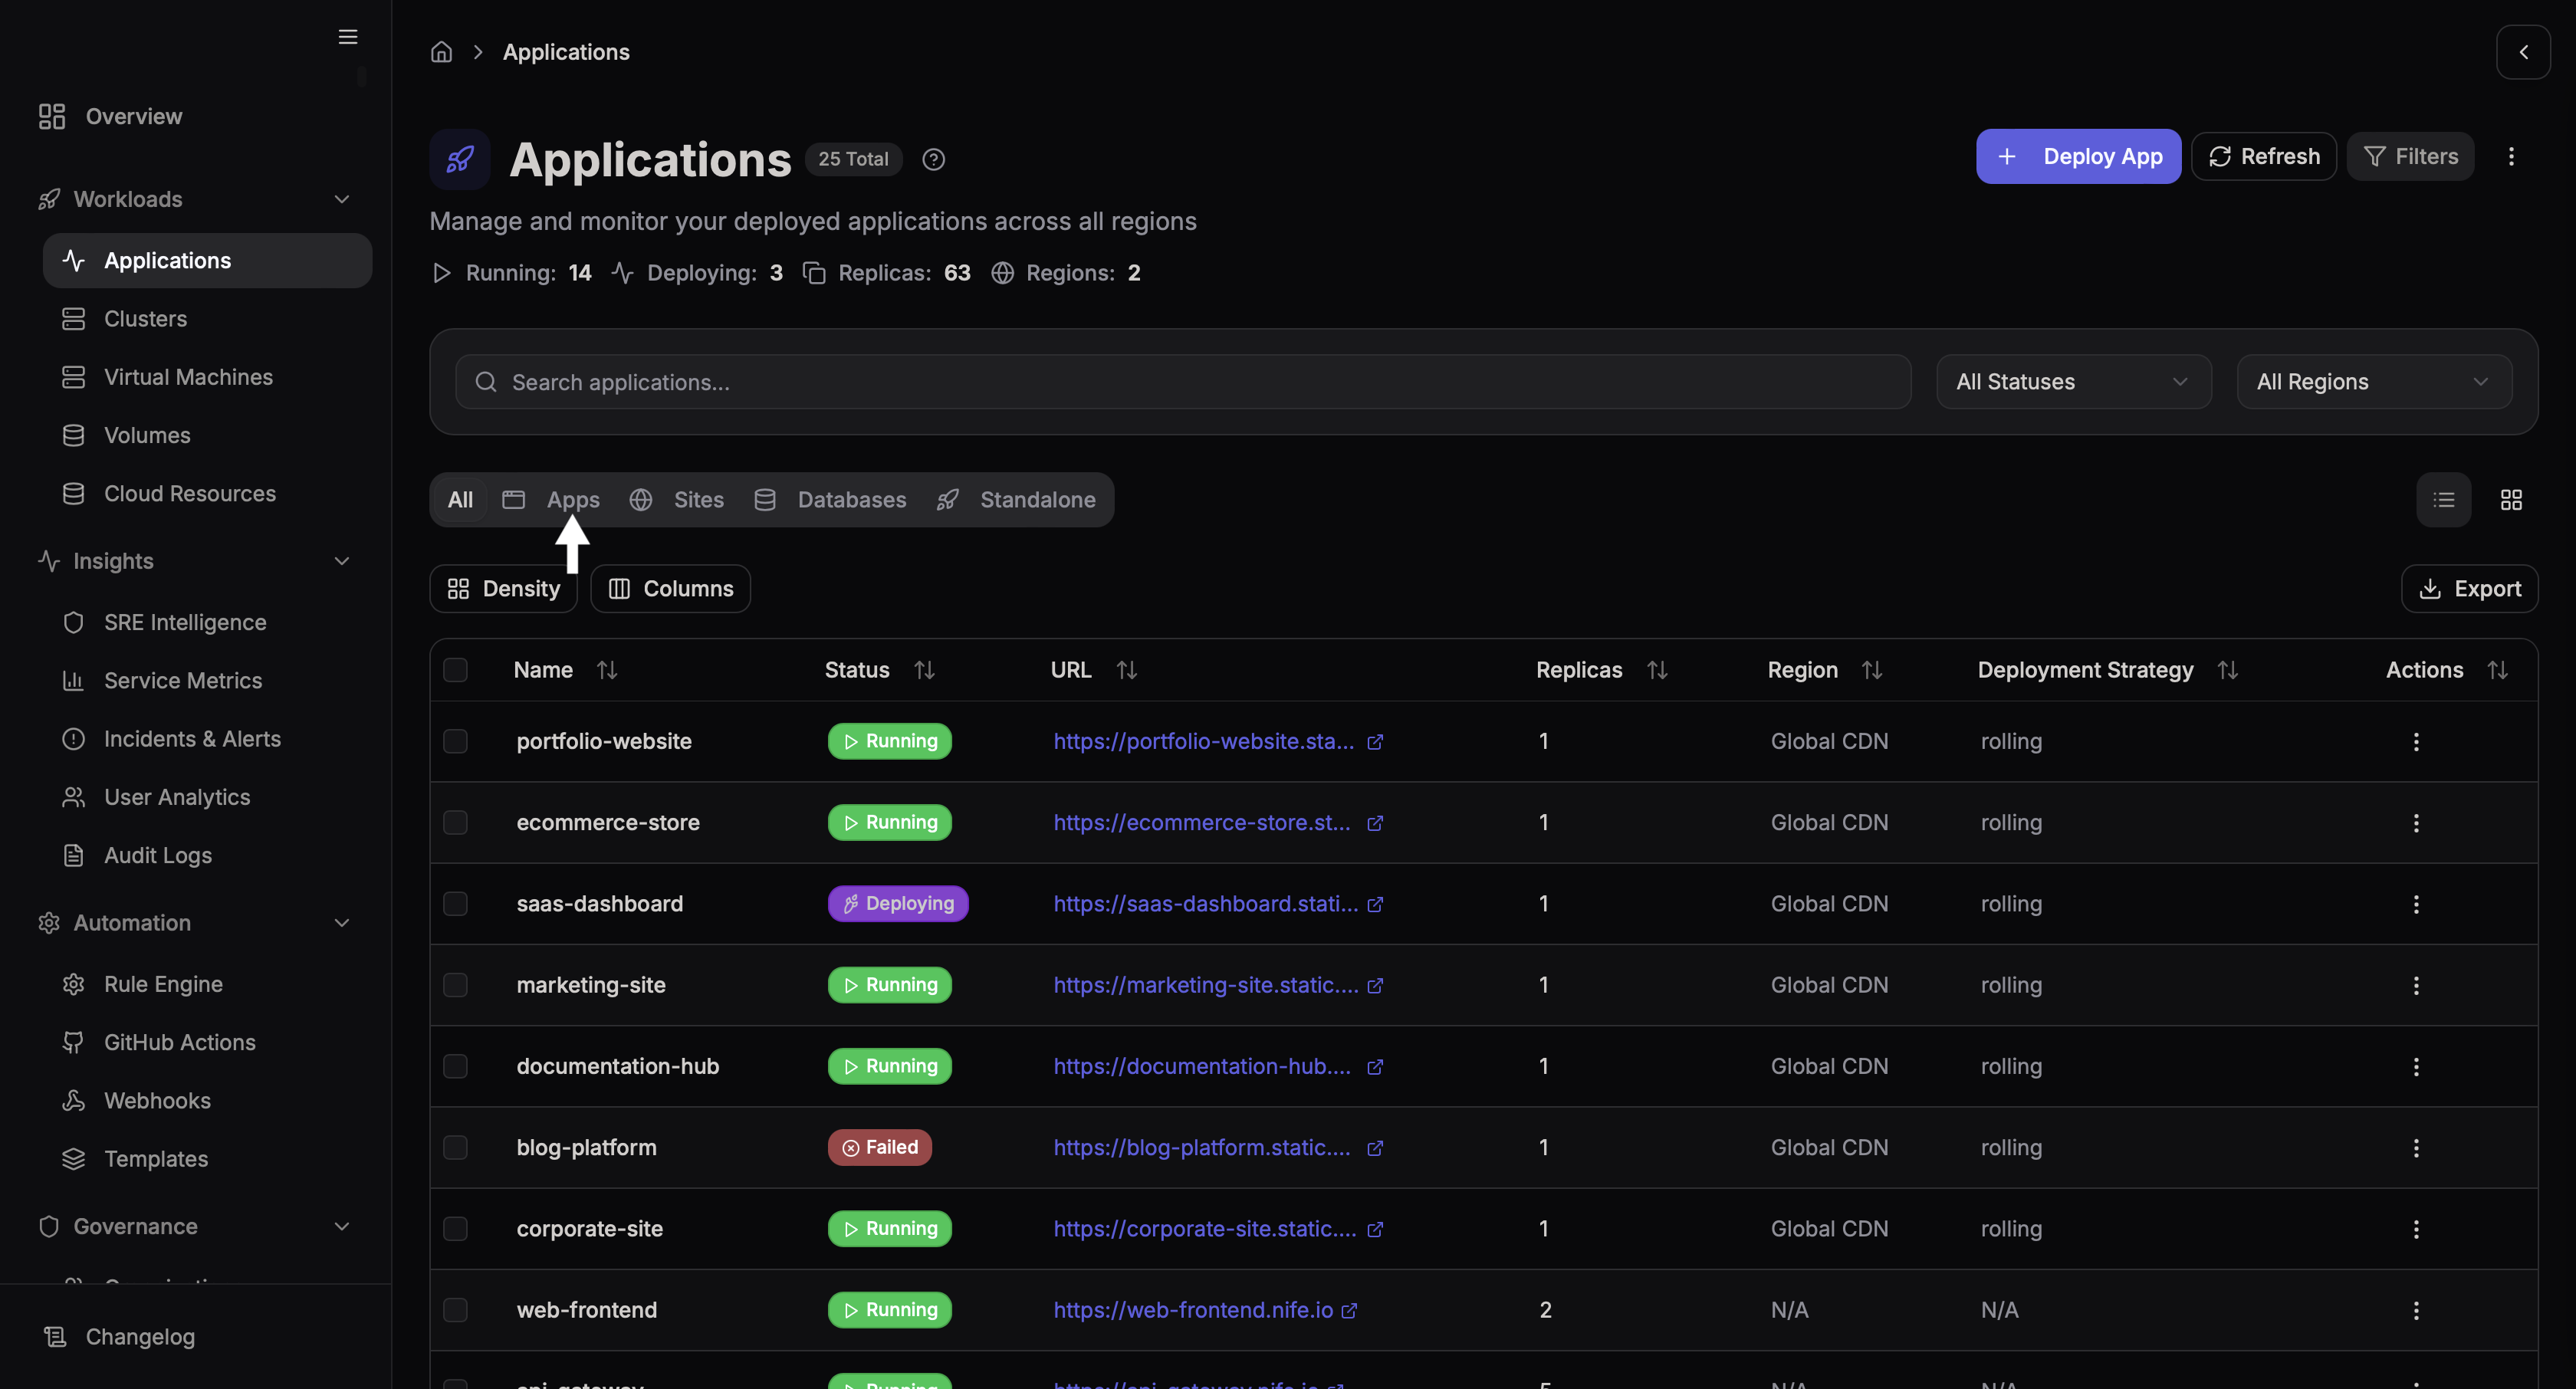Image resolution: width=2576 pixels, height=1389 pixels.
Task: Open the actions menu for blog-platform
Action: 2416,1147
